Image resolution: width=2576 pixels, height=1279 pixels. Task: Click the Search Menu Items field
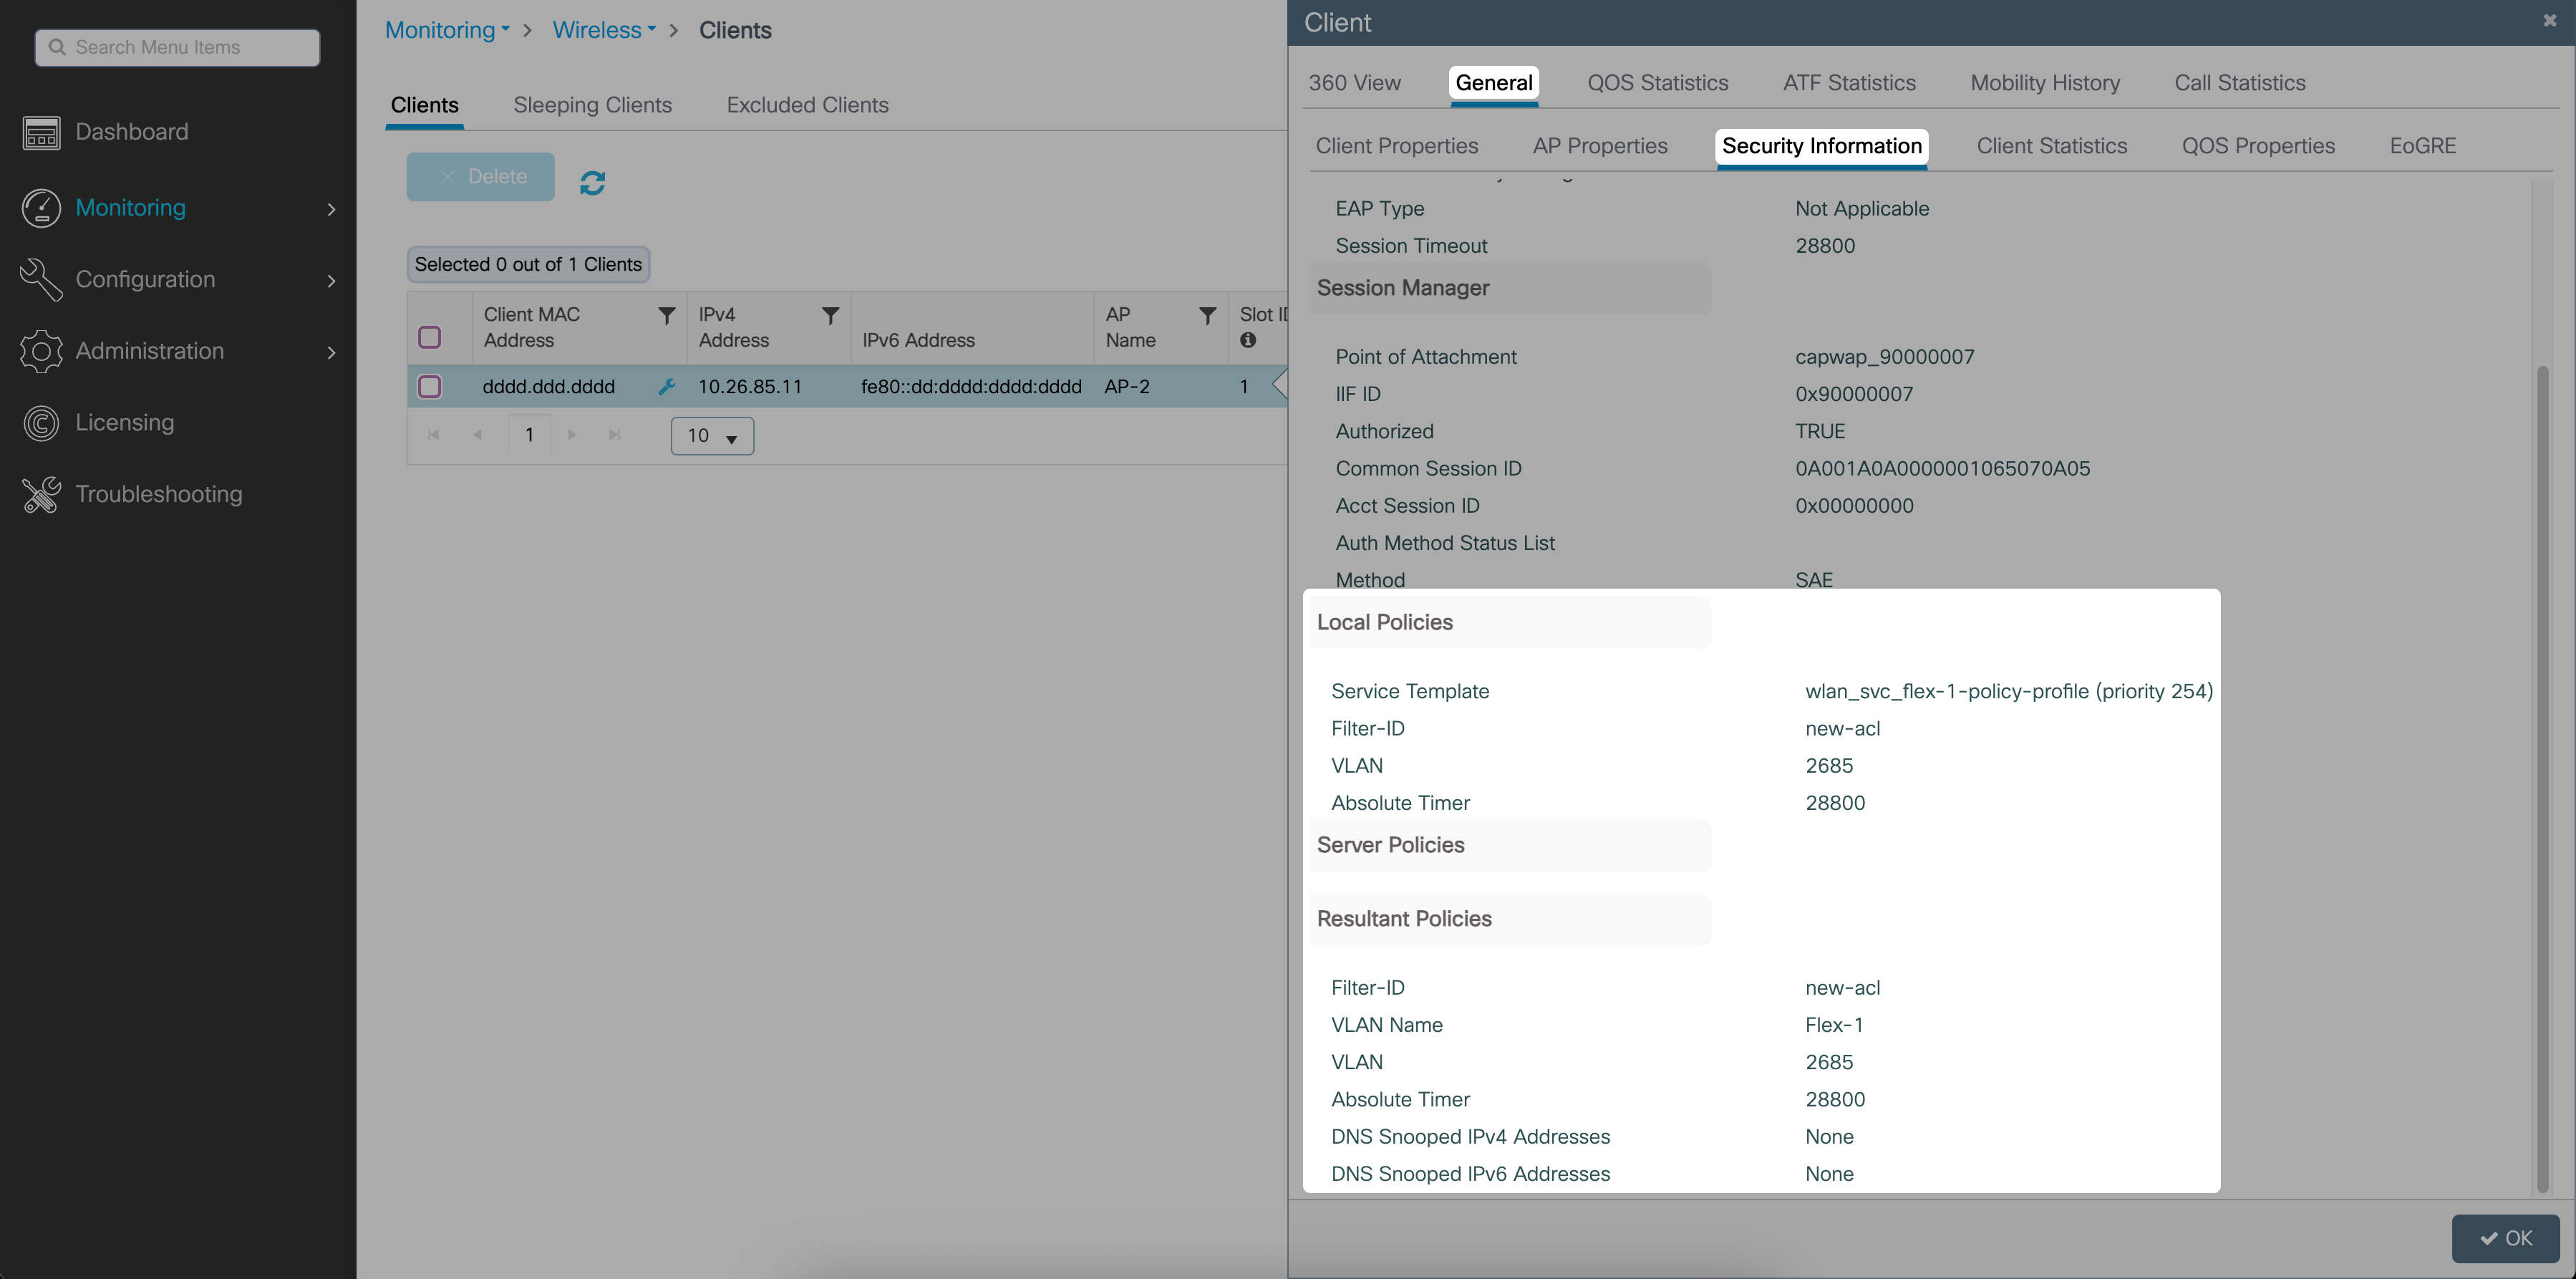[178, 48]
